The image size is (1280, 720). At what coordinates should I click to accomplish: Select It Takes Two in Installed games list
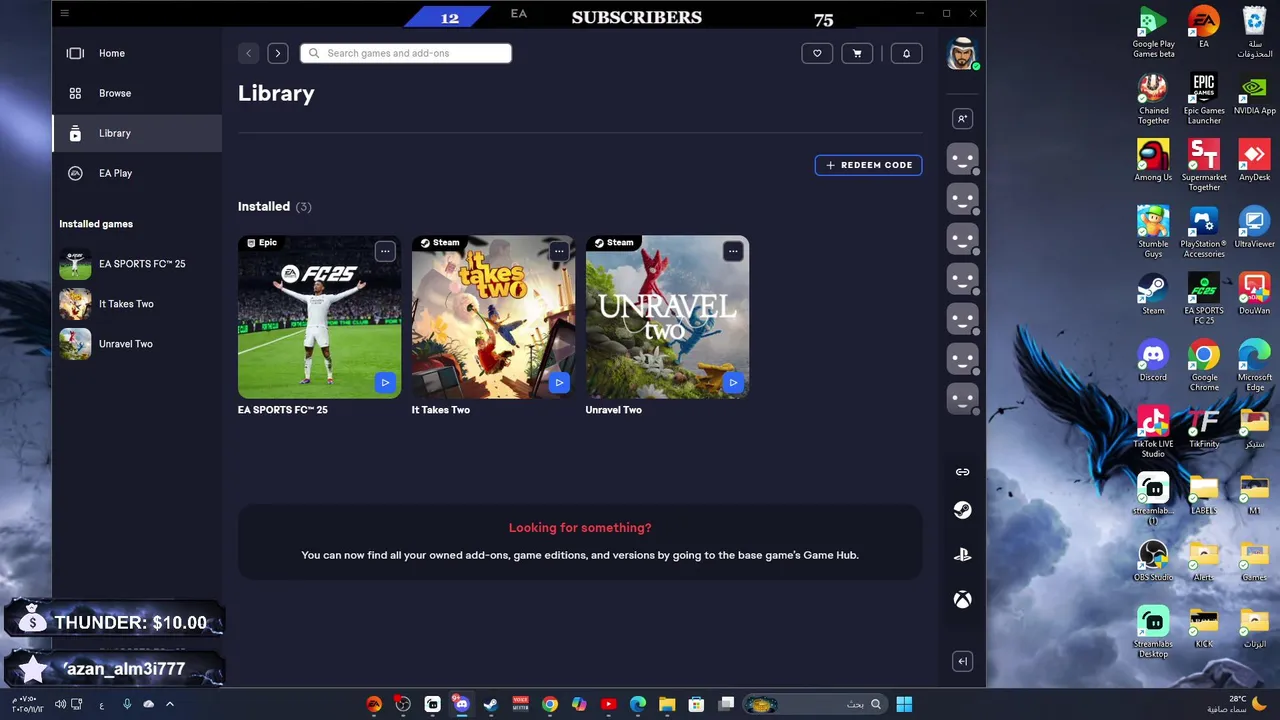[x=137, y=304]
